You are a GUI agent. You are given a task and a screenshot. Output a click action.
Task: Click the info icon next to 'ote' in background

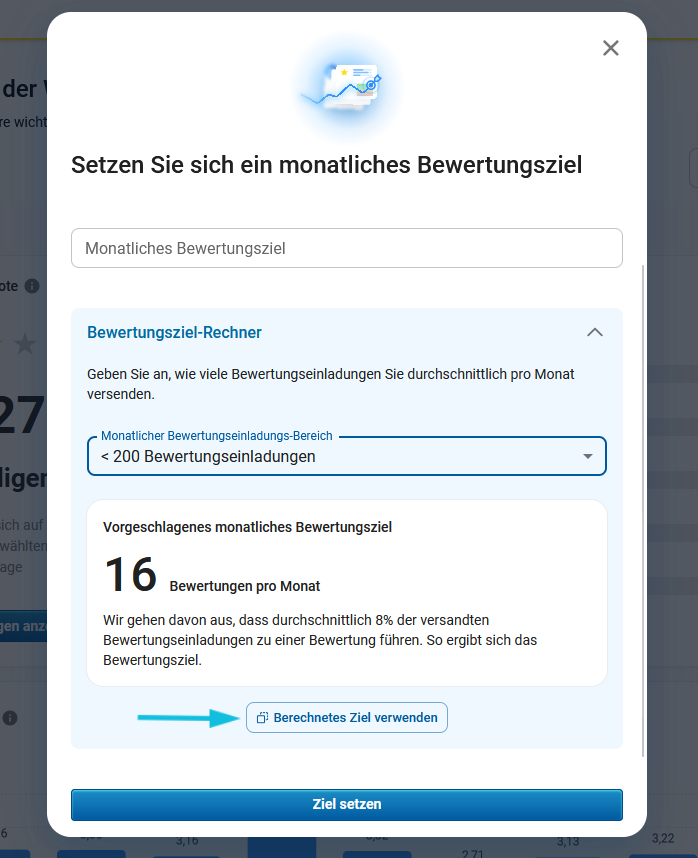tap(32, 286)
